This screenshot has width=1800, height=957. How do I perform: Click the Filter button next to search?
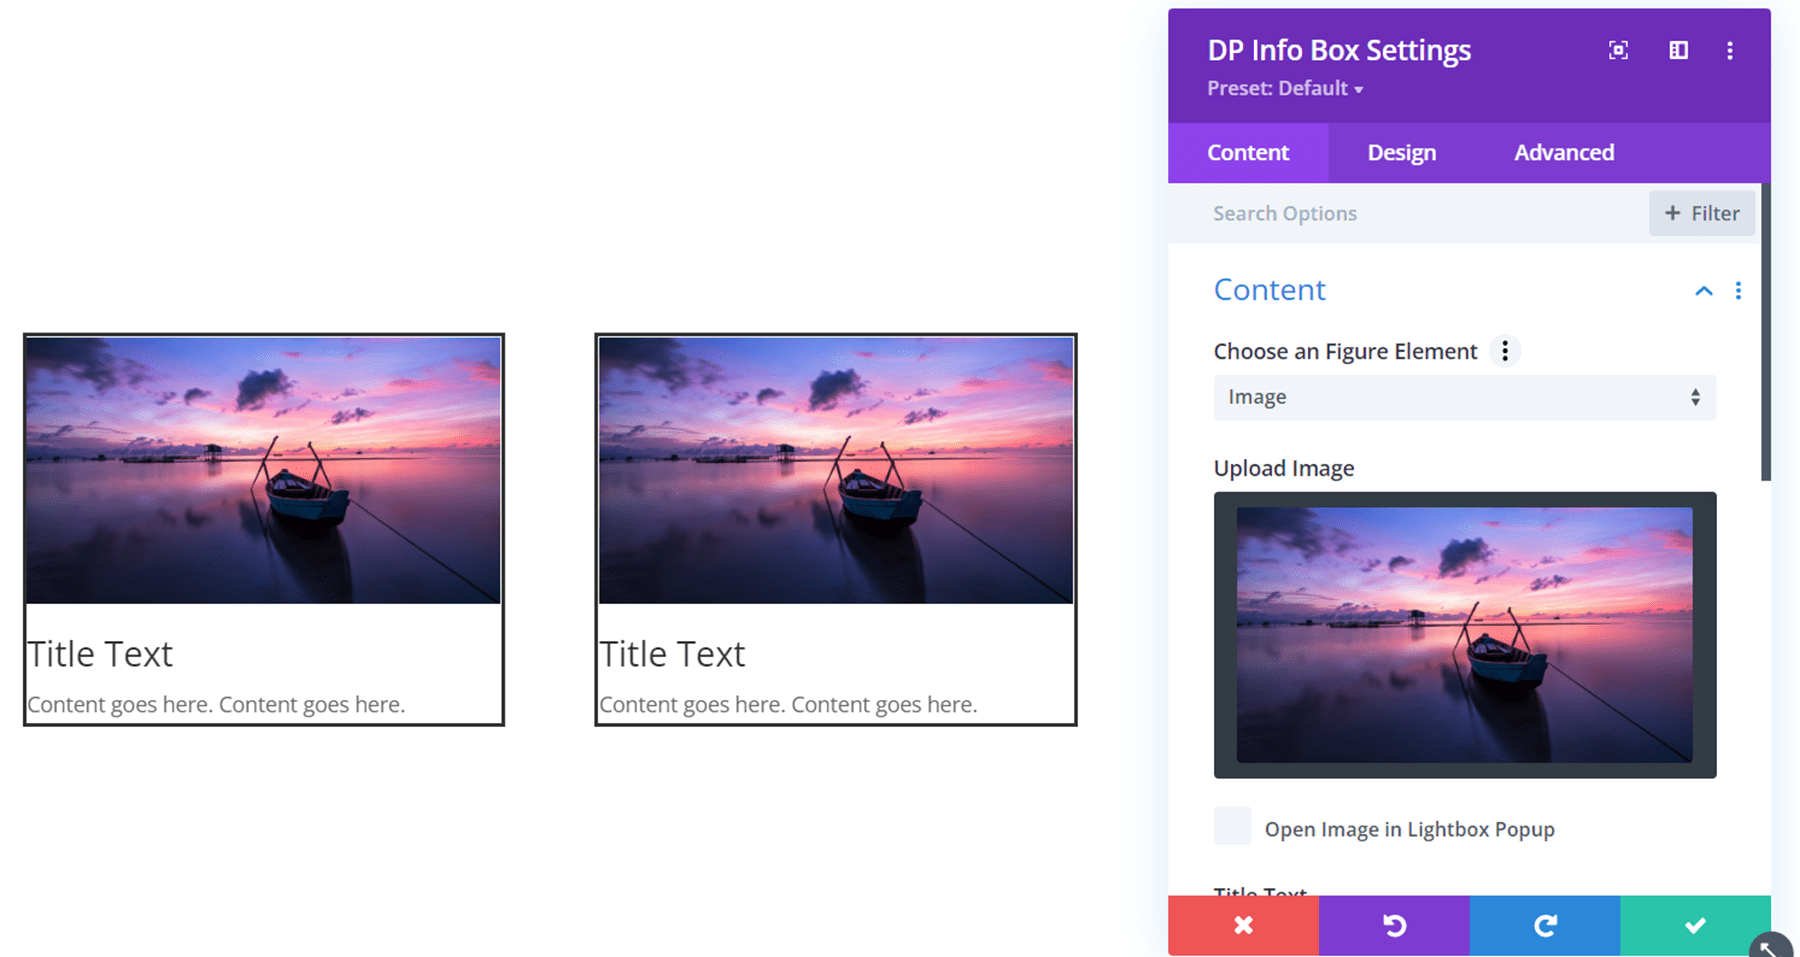(1701, 213)
